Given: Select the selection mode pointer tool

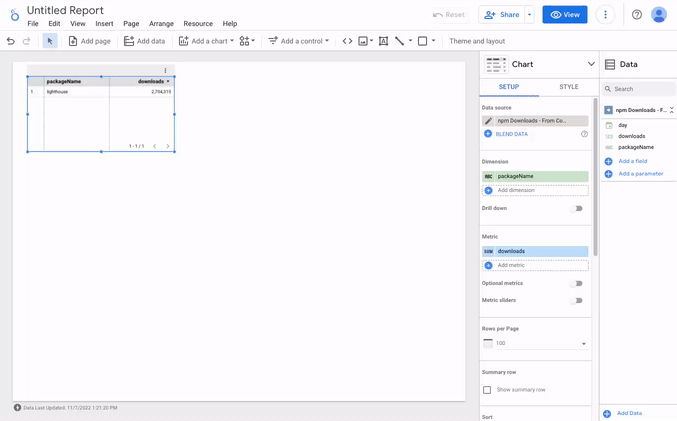Looking at the screenshot, I should coord(50,41).
